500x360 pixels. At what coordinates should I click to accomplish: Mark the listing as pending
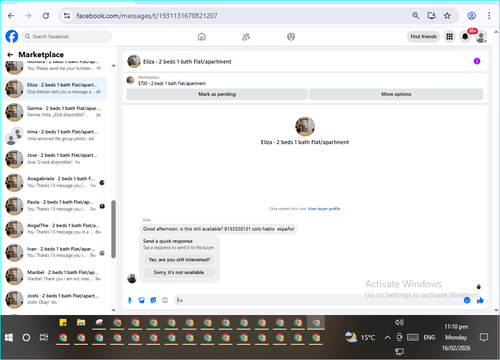coord(217,94)
